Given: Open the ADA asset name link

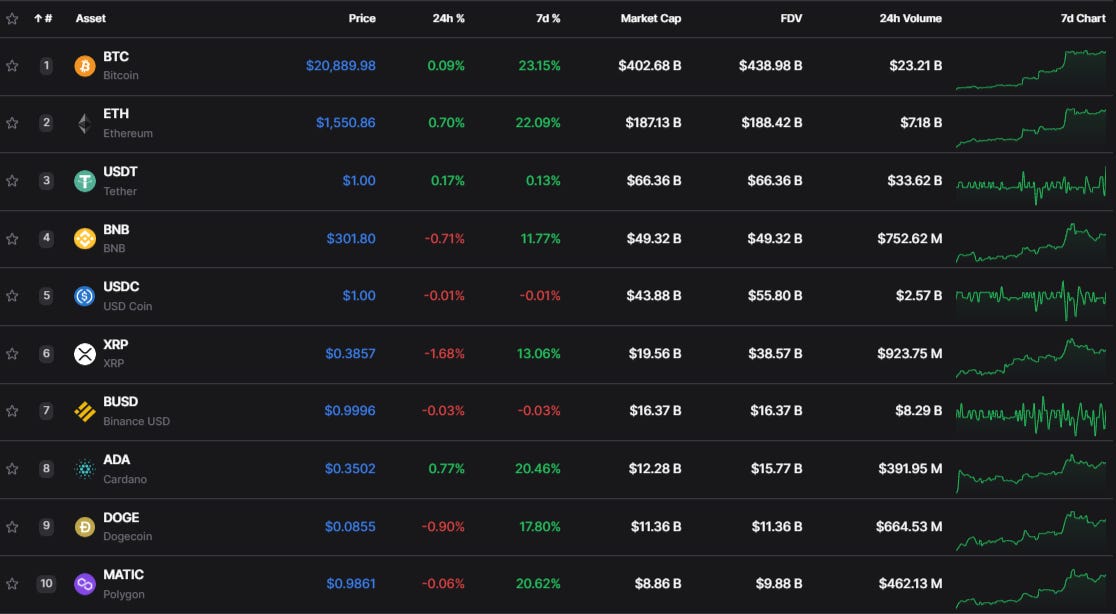Looking at the screenshot, I should [x=117, y=460].
